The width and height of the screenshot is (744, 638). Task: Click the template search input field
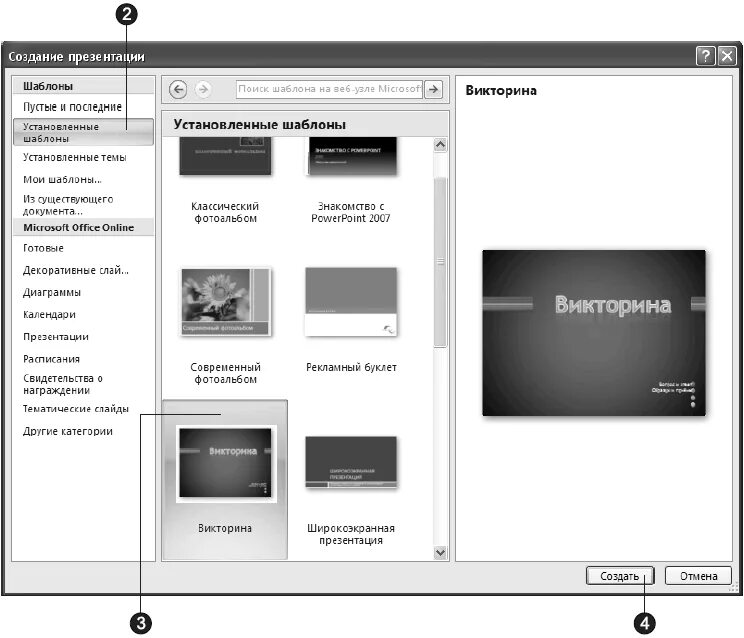pos(329,89)
